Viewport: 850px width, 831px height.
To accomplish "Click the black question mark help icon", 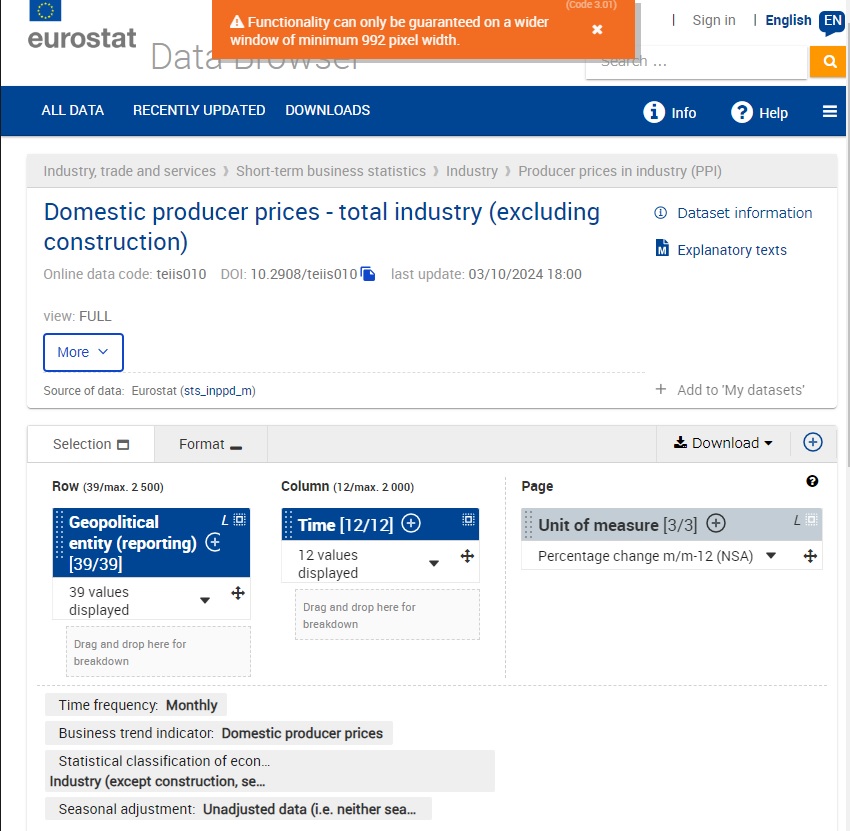I will (812, 482).
